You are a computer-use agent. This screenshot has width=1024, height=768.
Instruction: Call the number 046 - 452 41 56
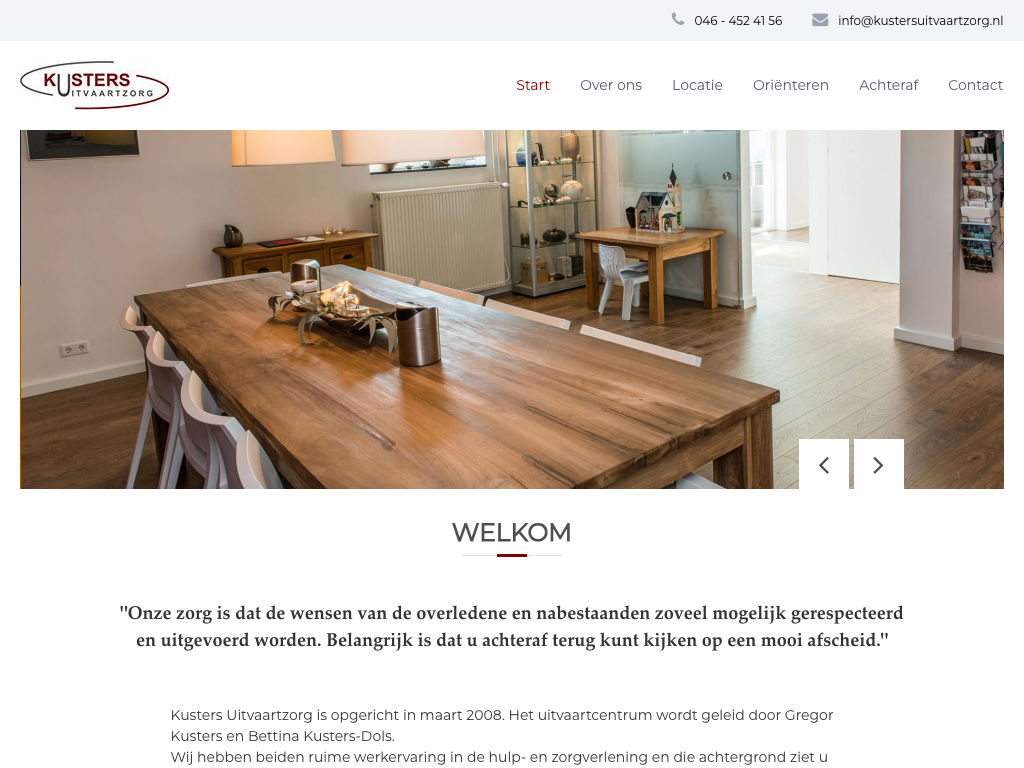click(738, 21)
